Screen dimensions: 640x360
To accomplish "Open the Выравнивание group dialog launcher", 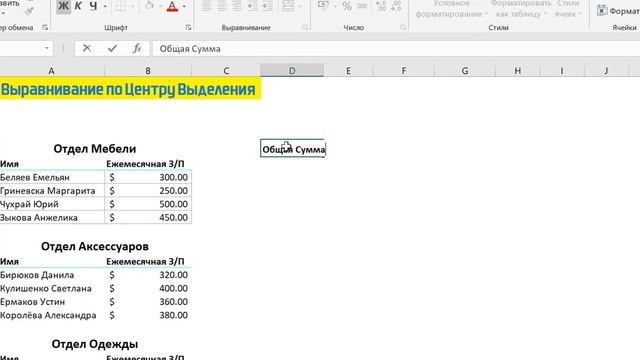I will (305, 28).
